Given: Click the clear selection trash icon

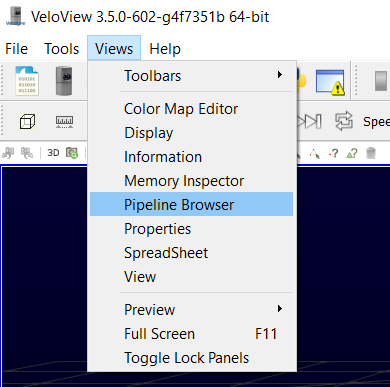Looking at the screenshot, I should click(x=371, y=153).
